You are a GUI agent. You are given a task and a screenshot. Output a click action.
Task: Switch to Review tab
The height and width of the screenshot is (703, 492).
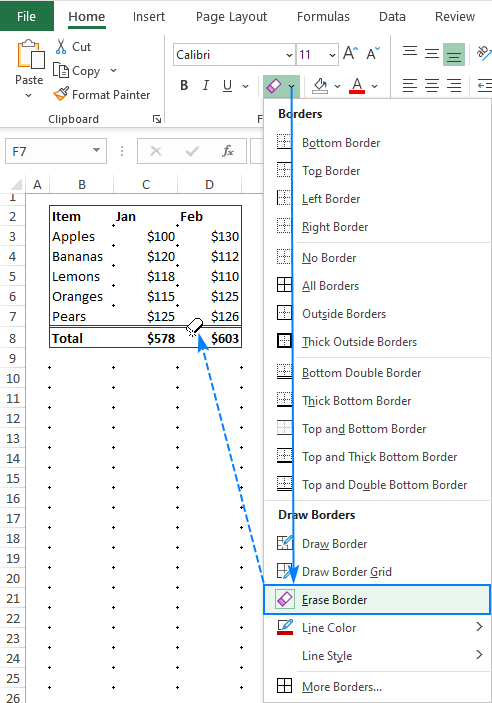tap(455, 17)
